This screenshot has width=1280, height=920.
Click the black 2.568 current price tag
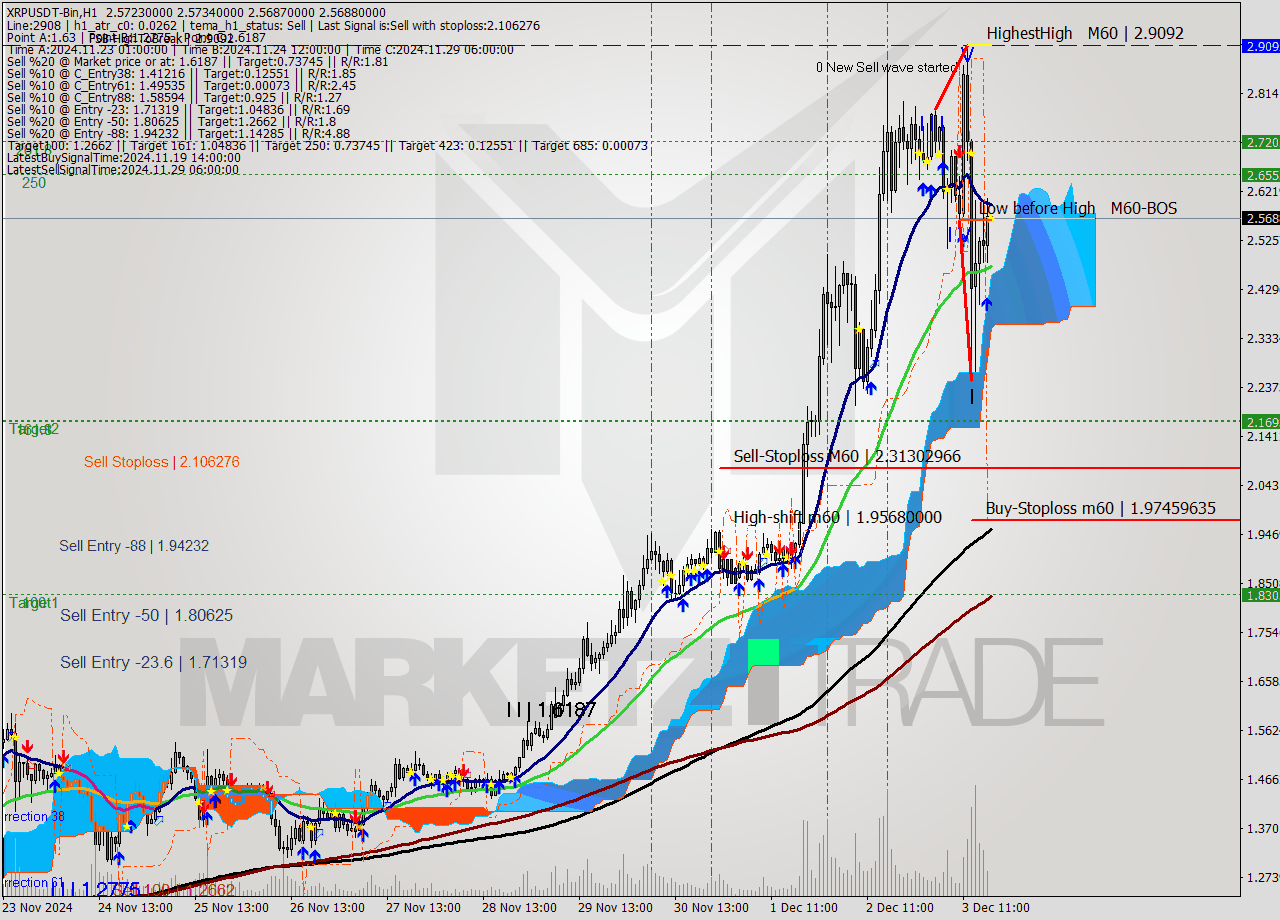tap(1259, 218)
